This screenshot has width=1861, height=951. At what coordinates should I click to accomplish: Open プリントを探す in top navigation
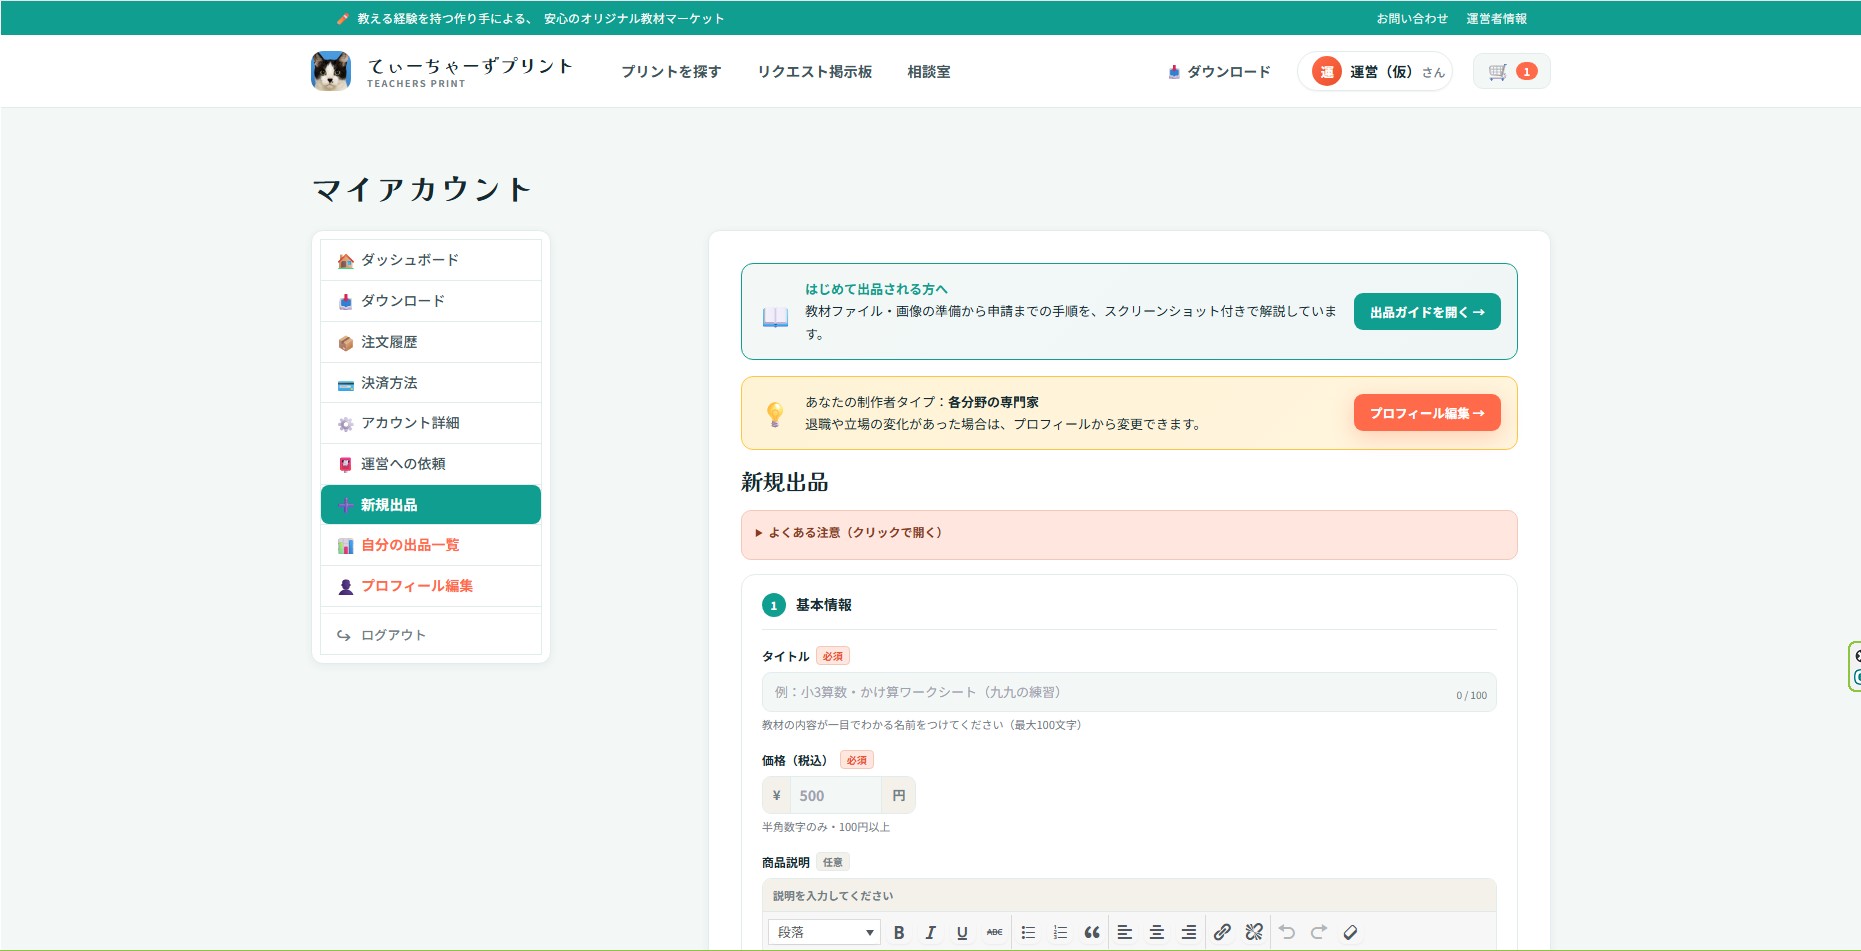coord(671,72)
